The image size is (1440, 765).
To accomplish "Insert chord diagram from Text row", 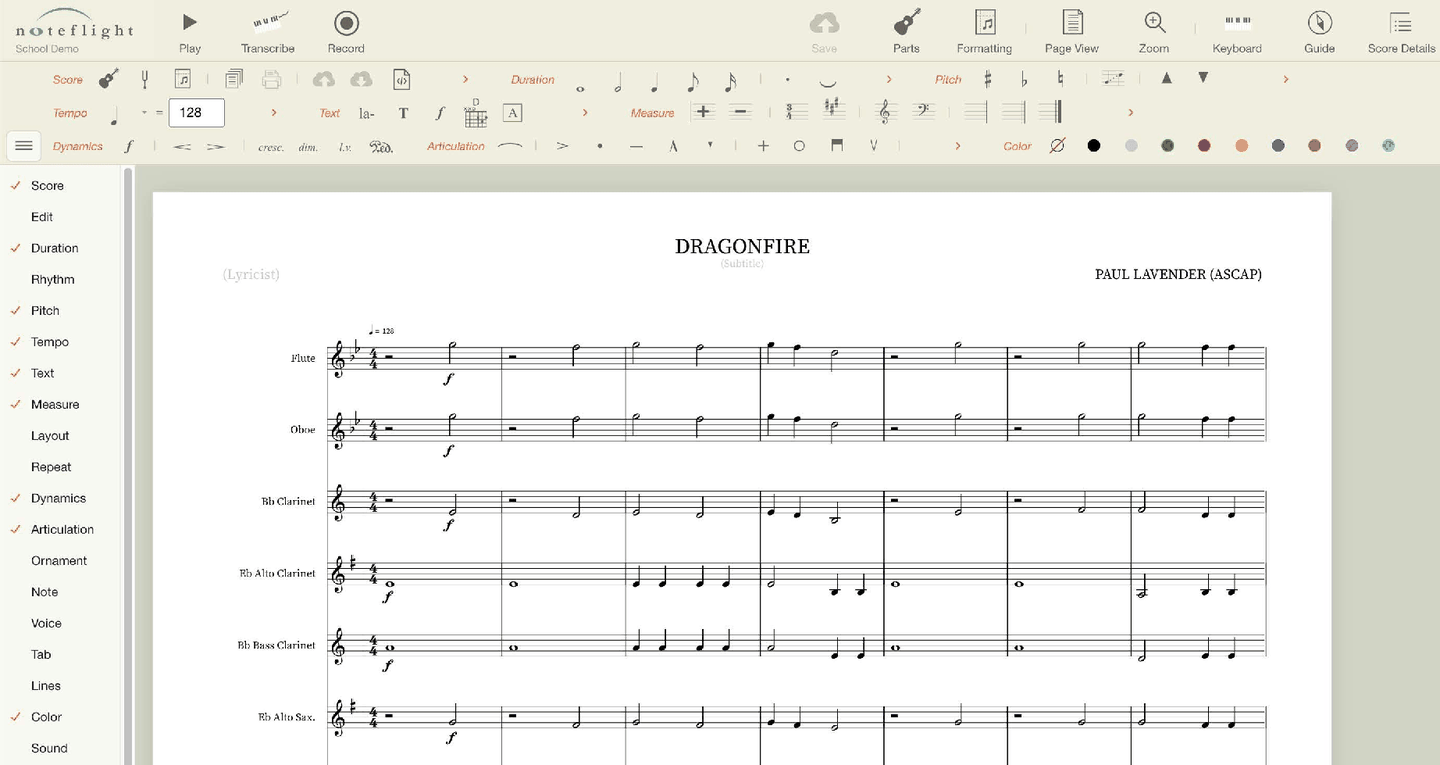I will point(476,113).
